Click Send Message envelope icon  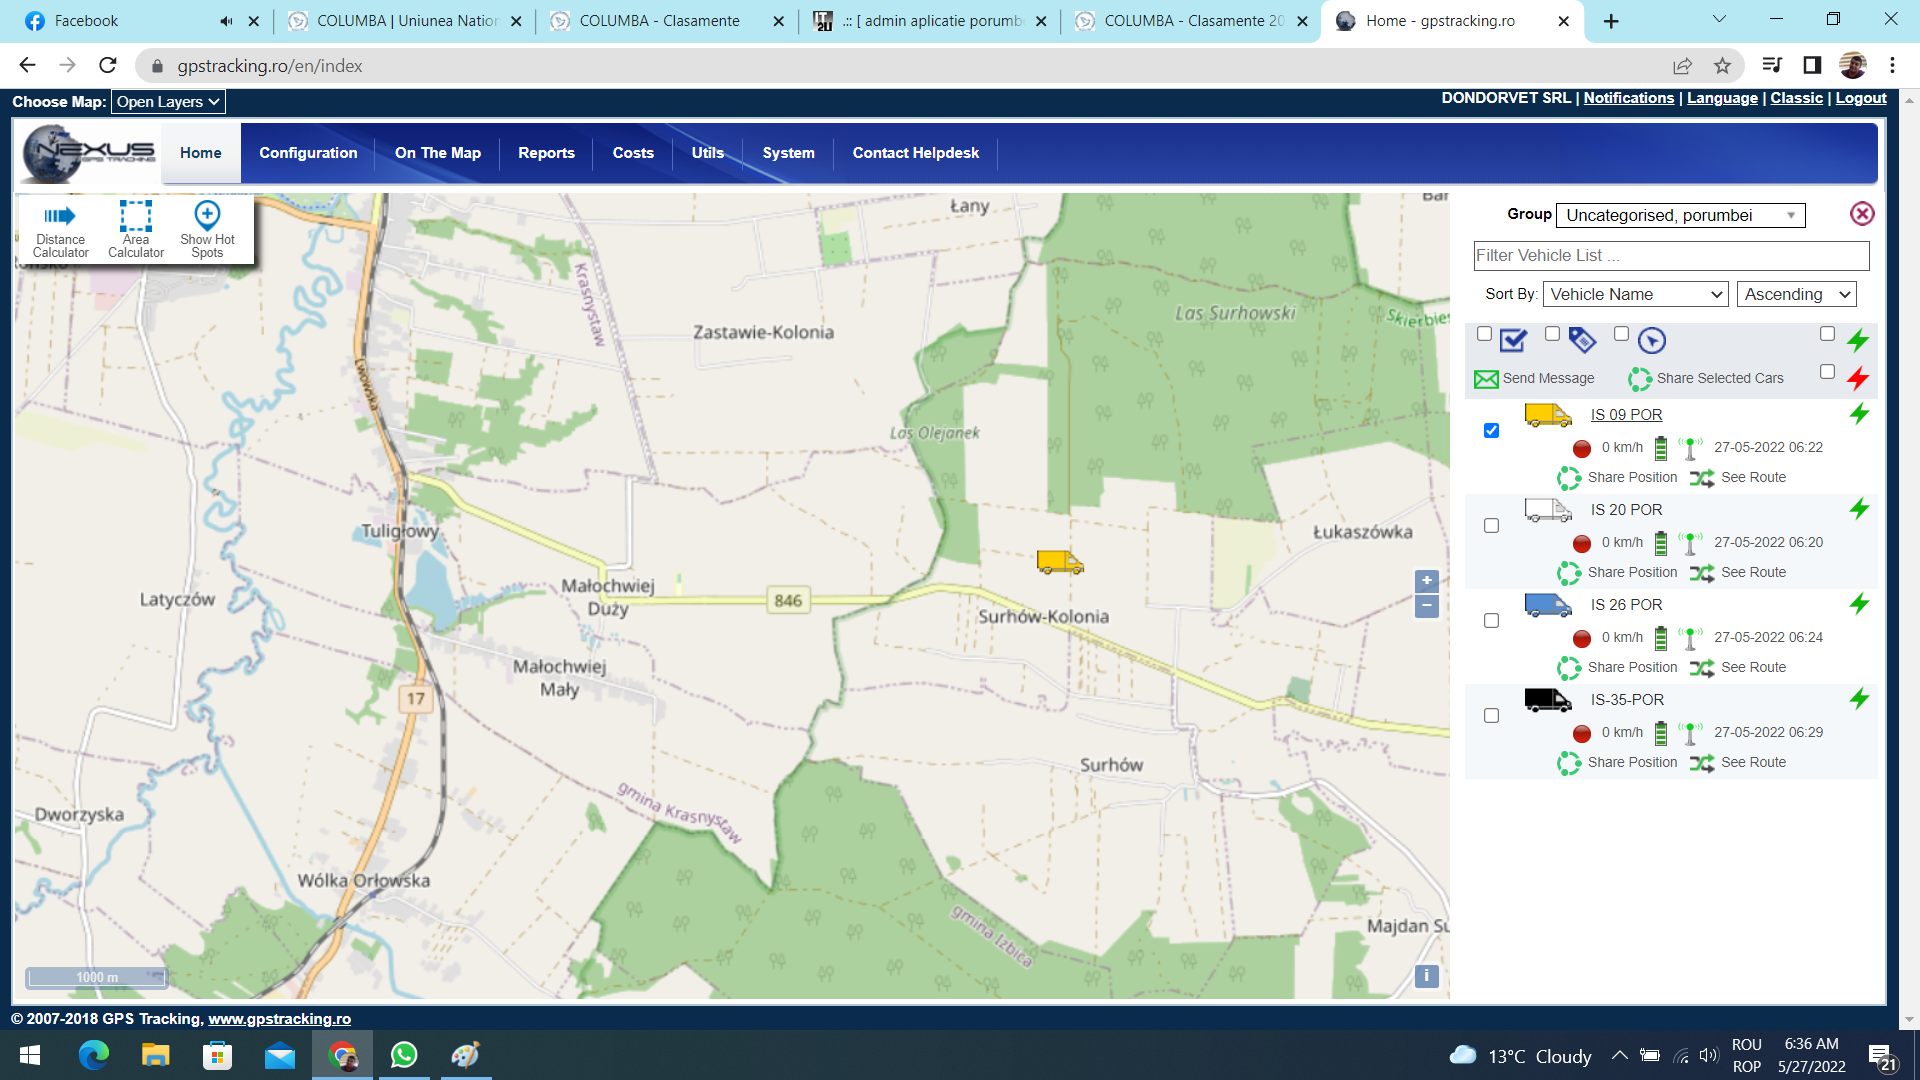[1486, 379]
